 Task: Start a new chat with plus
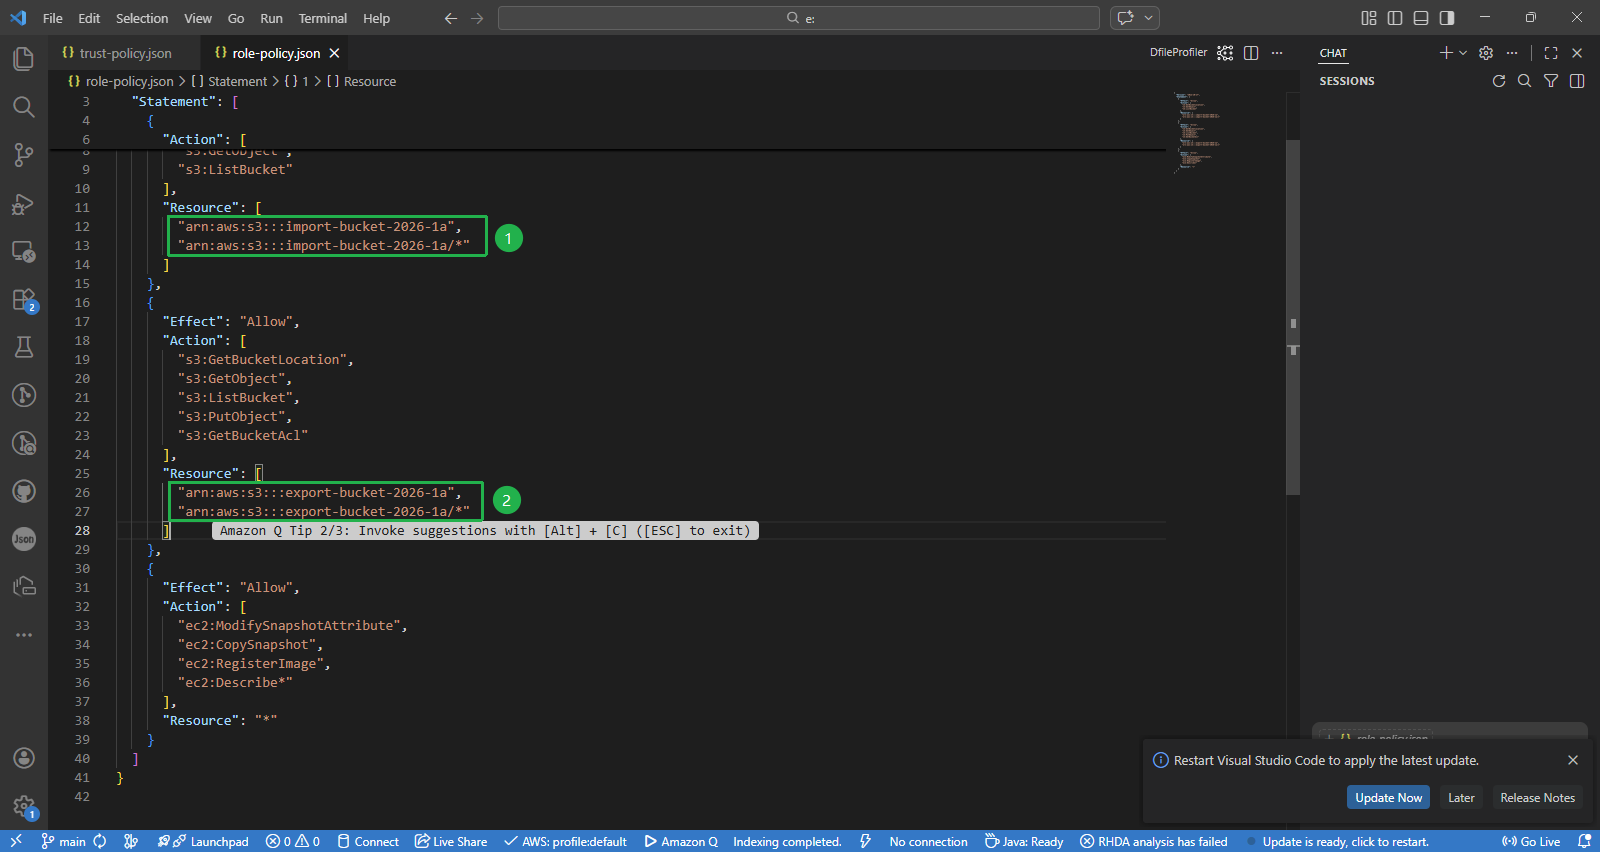[1446, 53]
